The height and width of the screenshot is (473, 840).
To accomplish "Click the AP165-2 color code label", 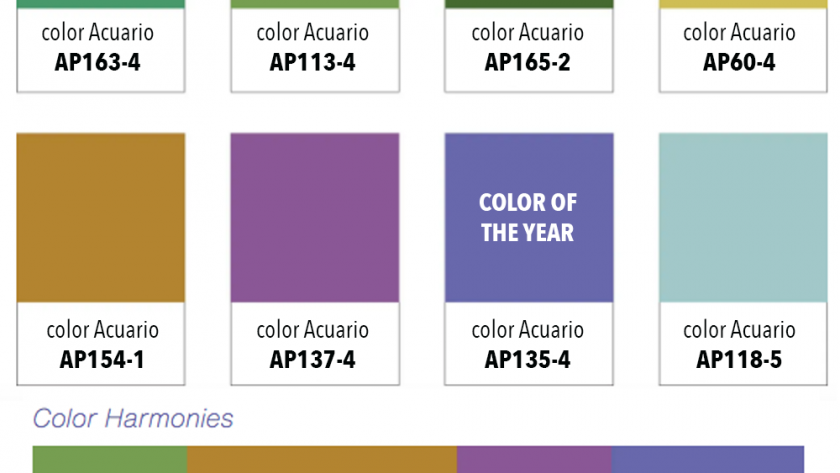I will point(528,63).
